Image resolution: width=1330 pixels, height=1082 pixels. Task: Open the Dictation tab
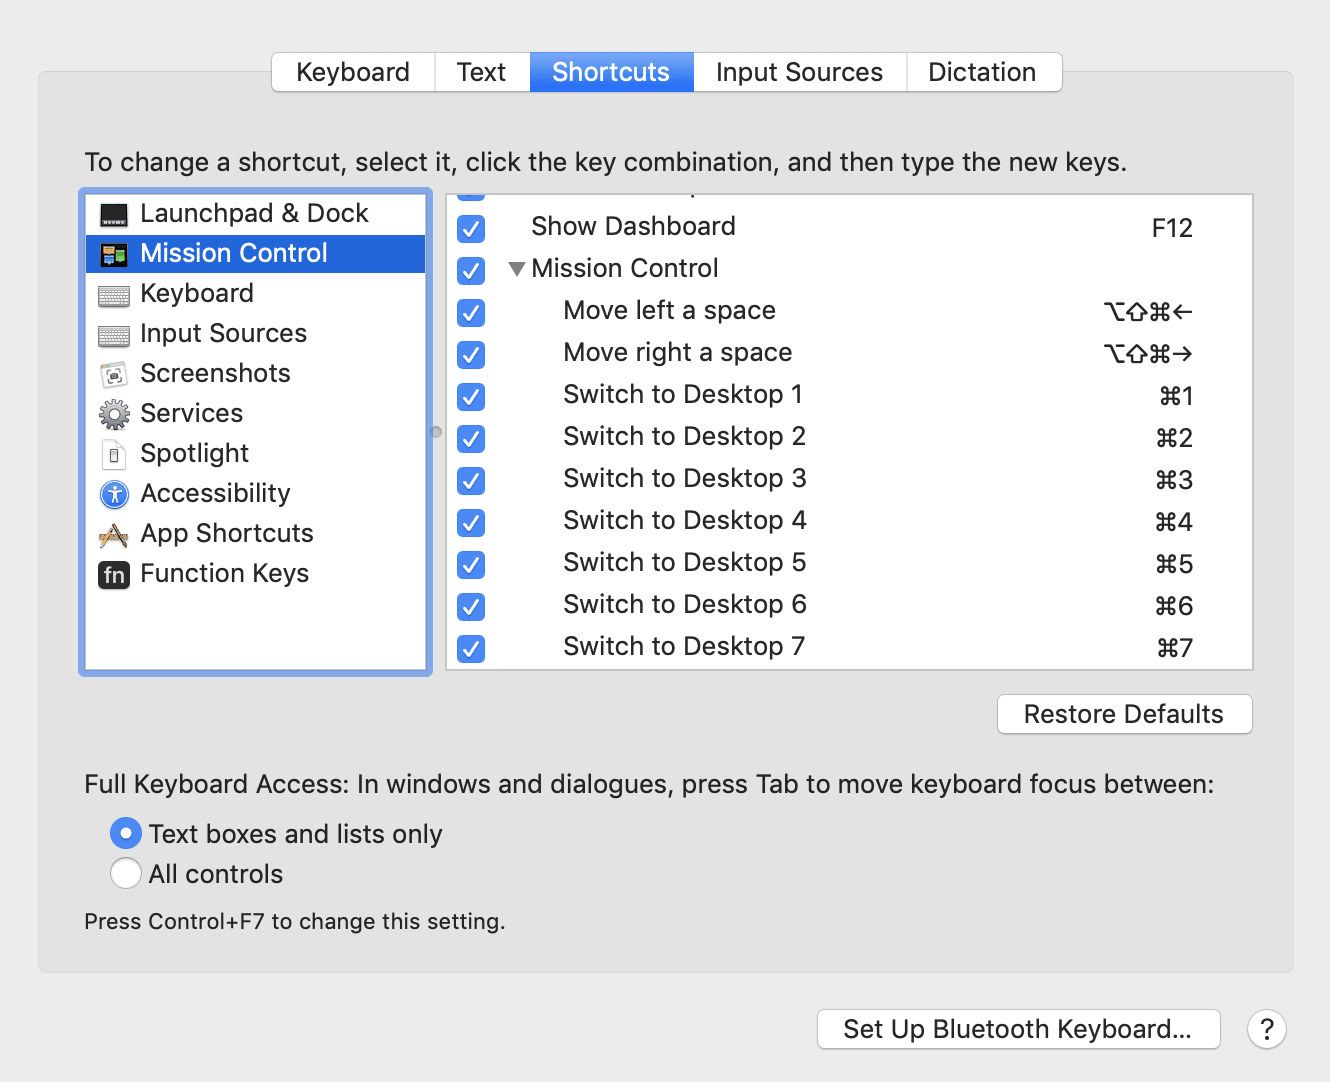[x=982, y=72]
